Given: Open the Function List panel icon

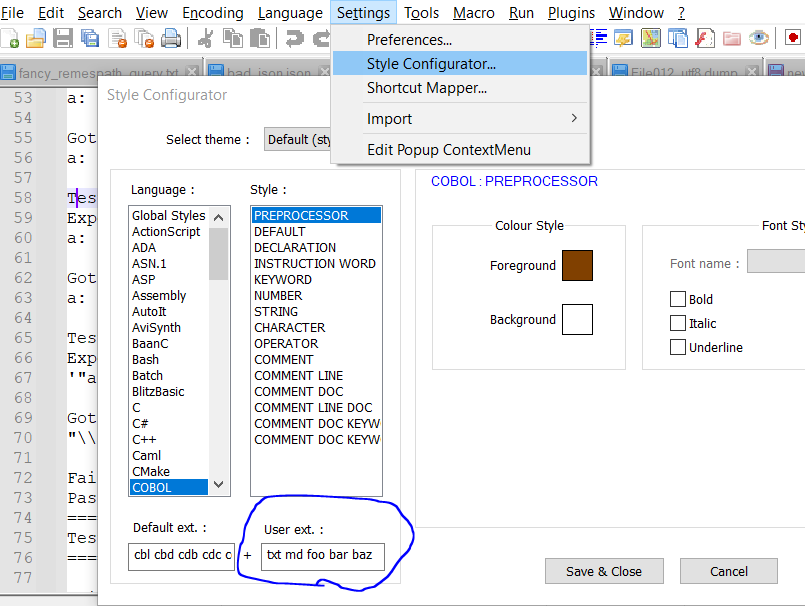Looking at the screenshot, I should [x=705, y=39].
